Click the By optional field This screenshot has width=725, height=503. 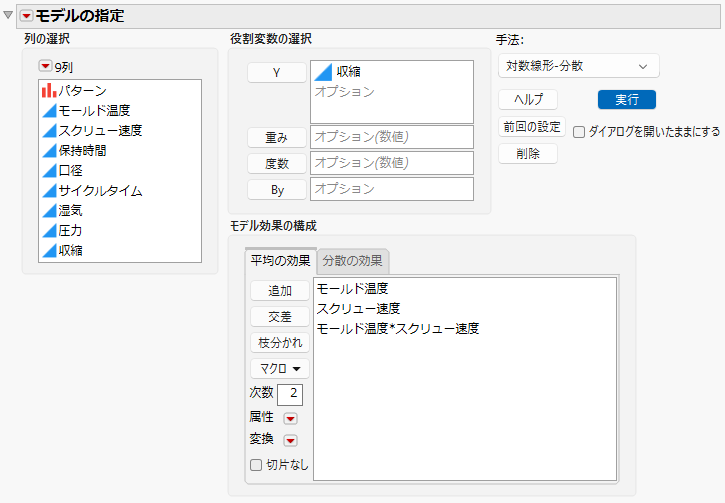pyautogui.click(x=392, y=189)
